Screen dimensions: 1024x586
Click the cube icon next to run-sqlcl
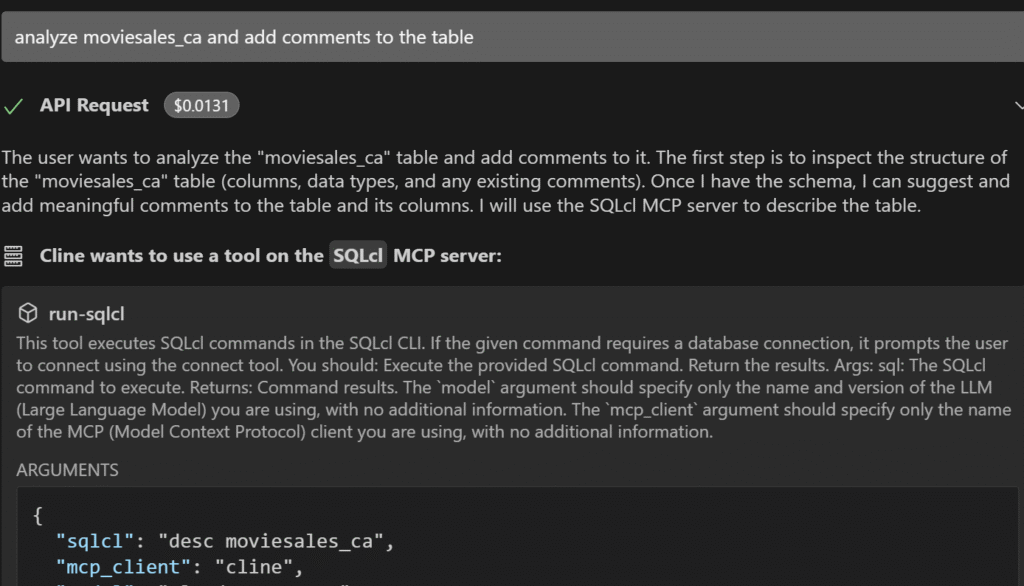click(x=30, y=315)
